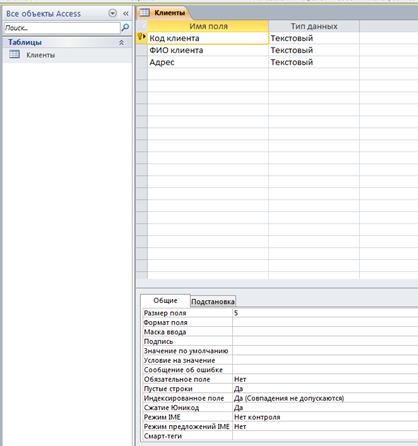Click the Имя поля column header
The width and height of the screenshot is (418, 446).
(208, 26)
